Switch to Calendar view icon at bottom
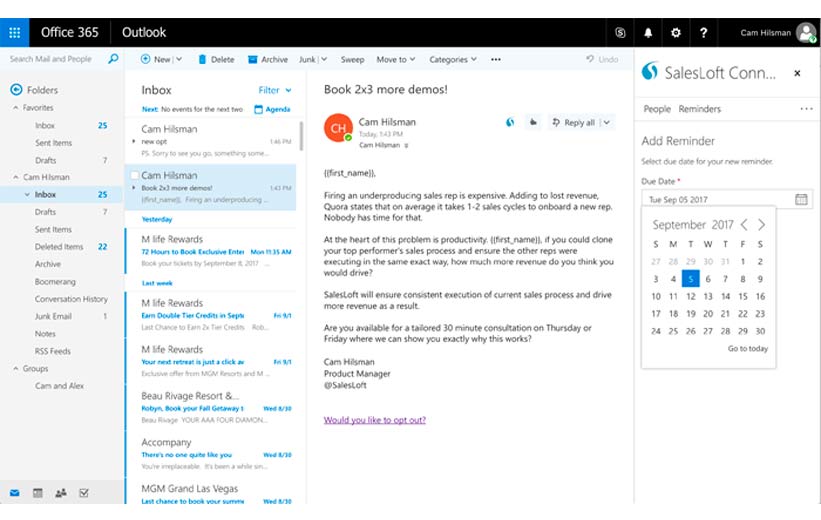The height and width of the screenshot is (520, 821). (38, 493)
